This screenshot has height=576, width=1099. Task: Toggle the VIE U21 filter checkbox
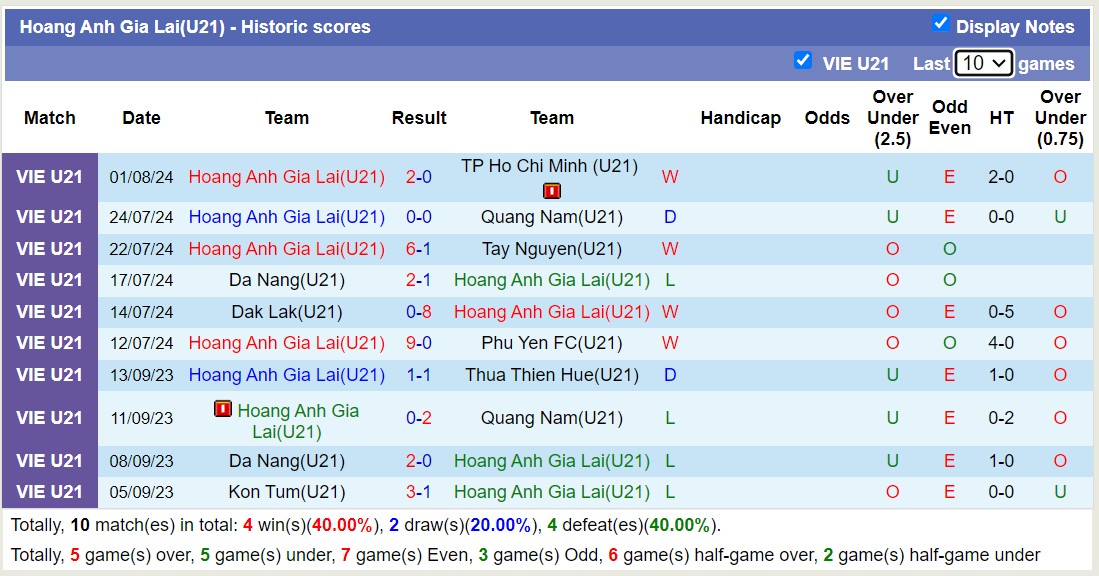tap(803, 61)
